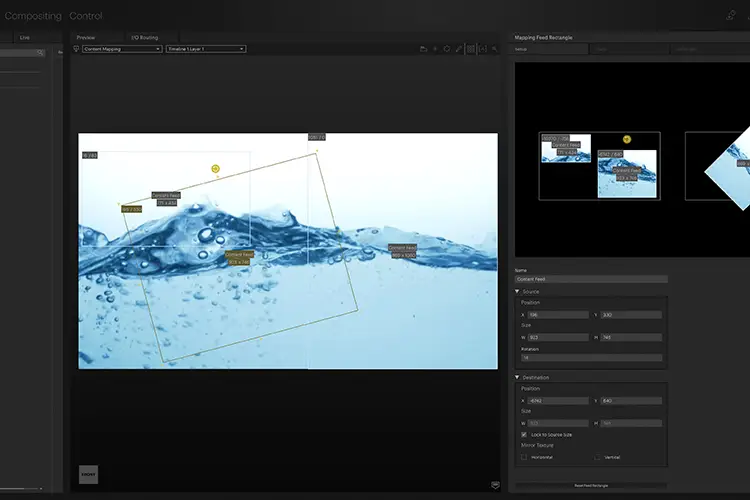Image resolution: width=750 pixels, height=500 pixels.
Task: Collapse the Source section
Action: click(x=517, y=291)
